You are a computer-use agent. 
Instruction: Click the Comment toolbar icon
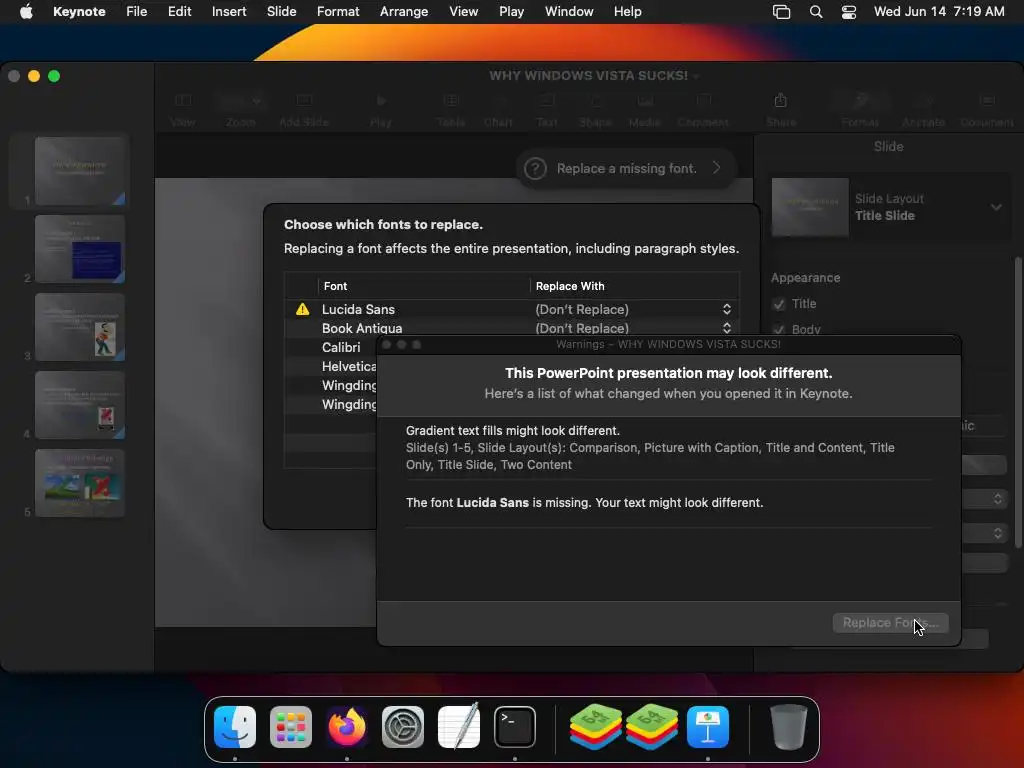click(x=703, y=101)
